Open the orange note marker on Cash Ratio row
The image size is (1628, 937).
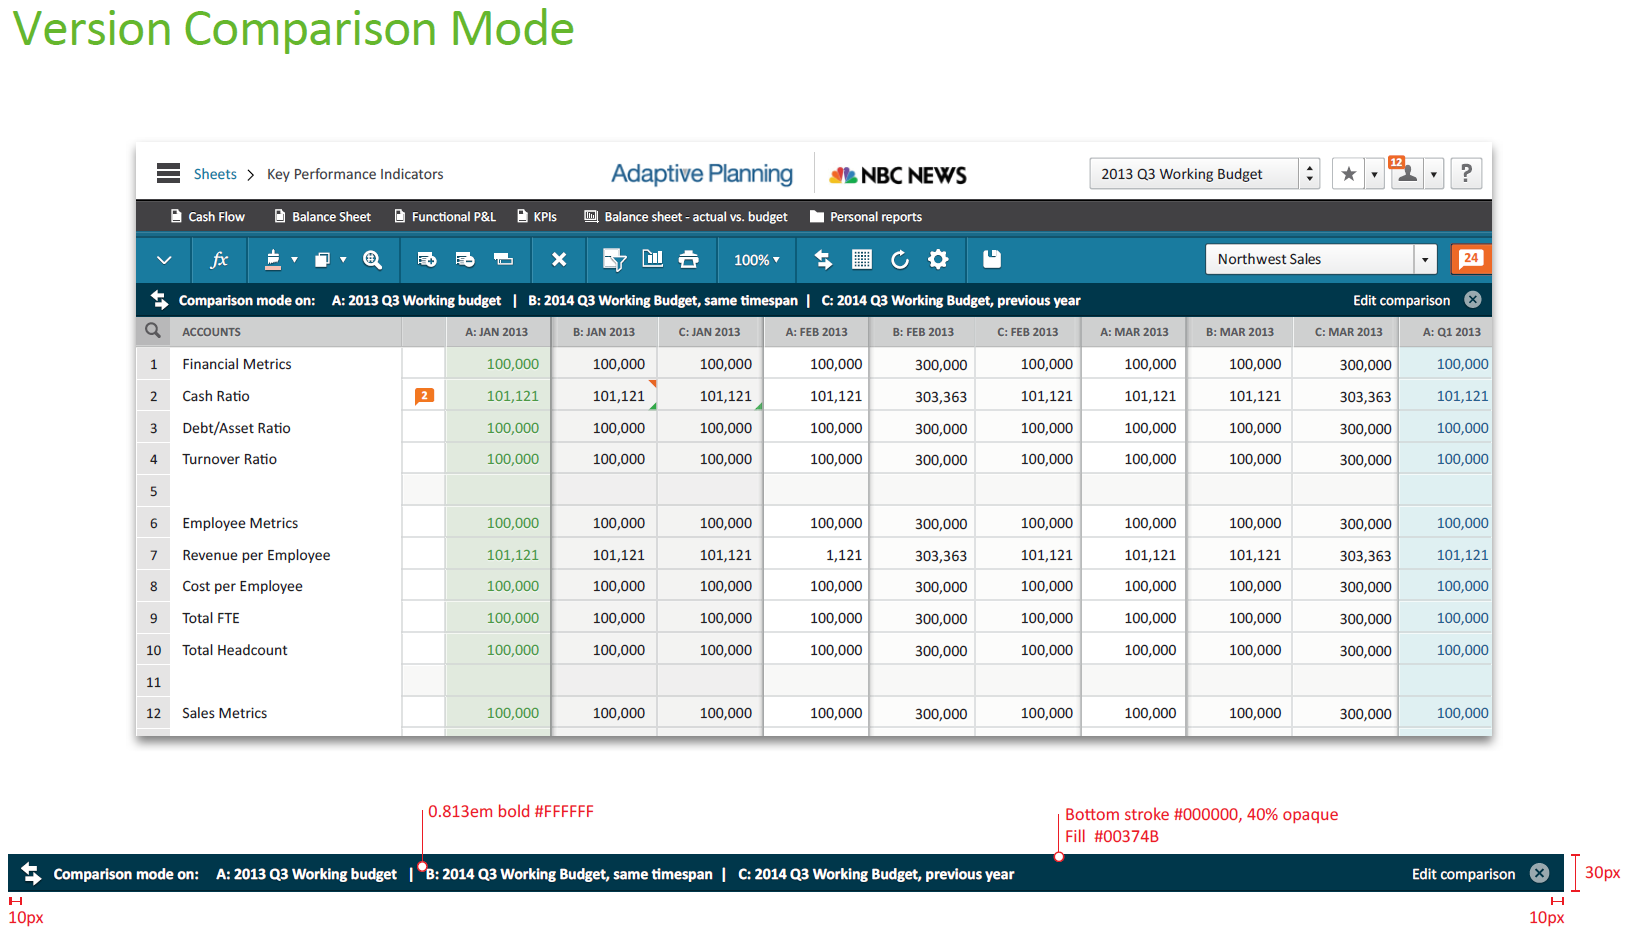coord(424,396)
